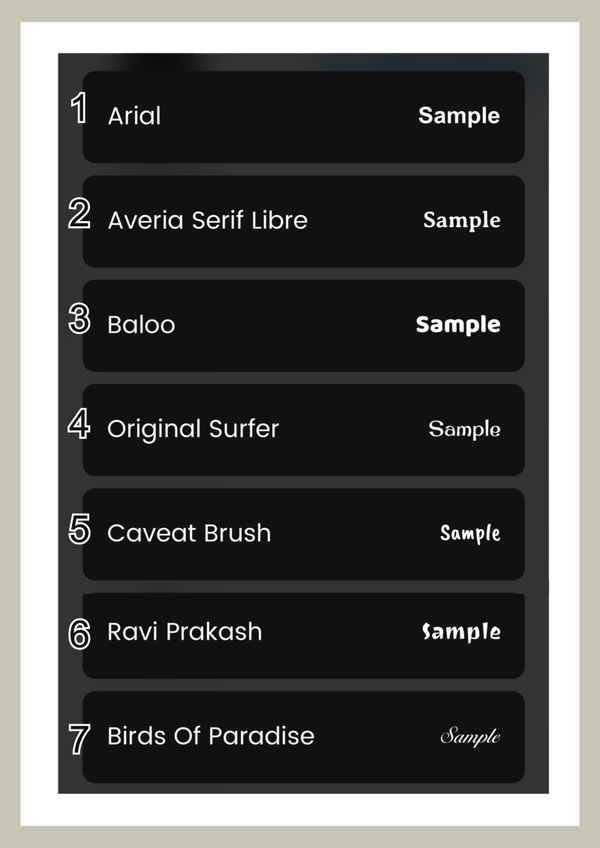The image size is (600, 848).
Task: Select the Original Surfer font name
Action: [193, 429]
